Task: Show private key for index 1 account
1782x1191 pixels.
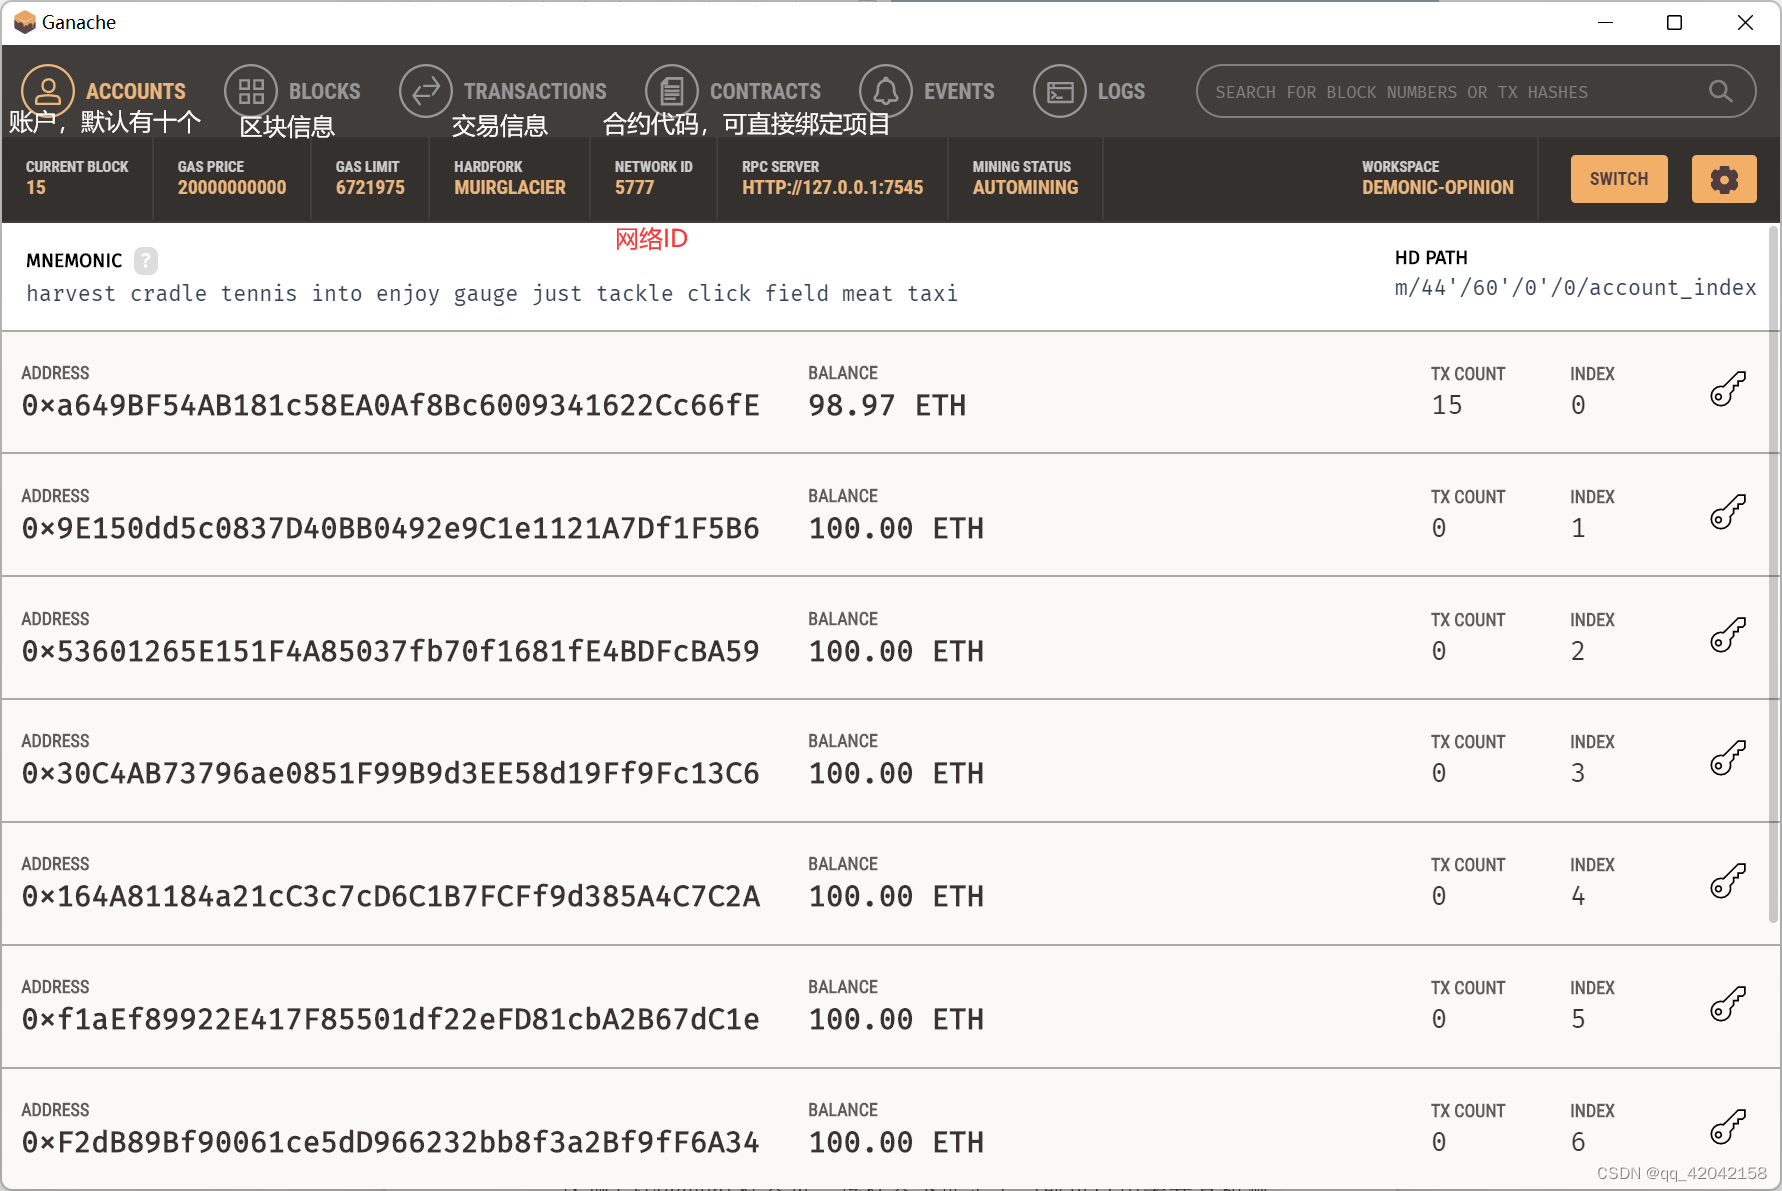Action: pyautogui.click(x=1728, y=512)
